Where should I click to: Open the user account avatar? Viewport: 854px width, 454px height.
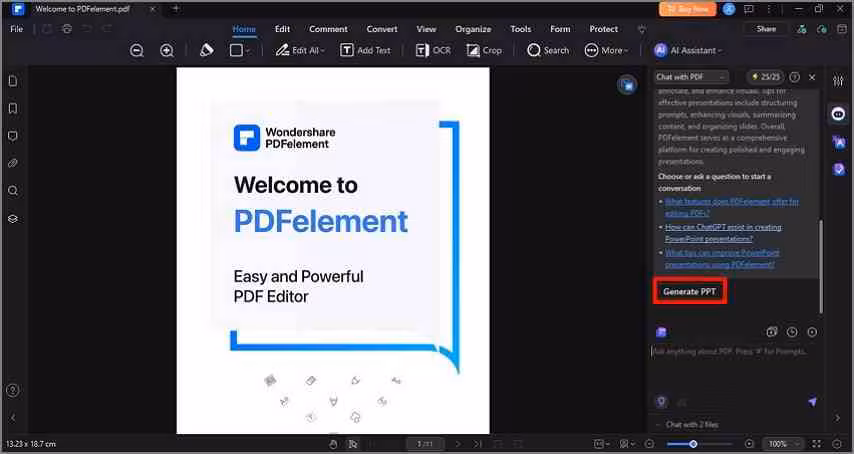click(729, 9)
